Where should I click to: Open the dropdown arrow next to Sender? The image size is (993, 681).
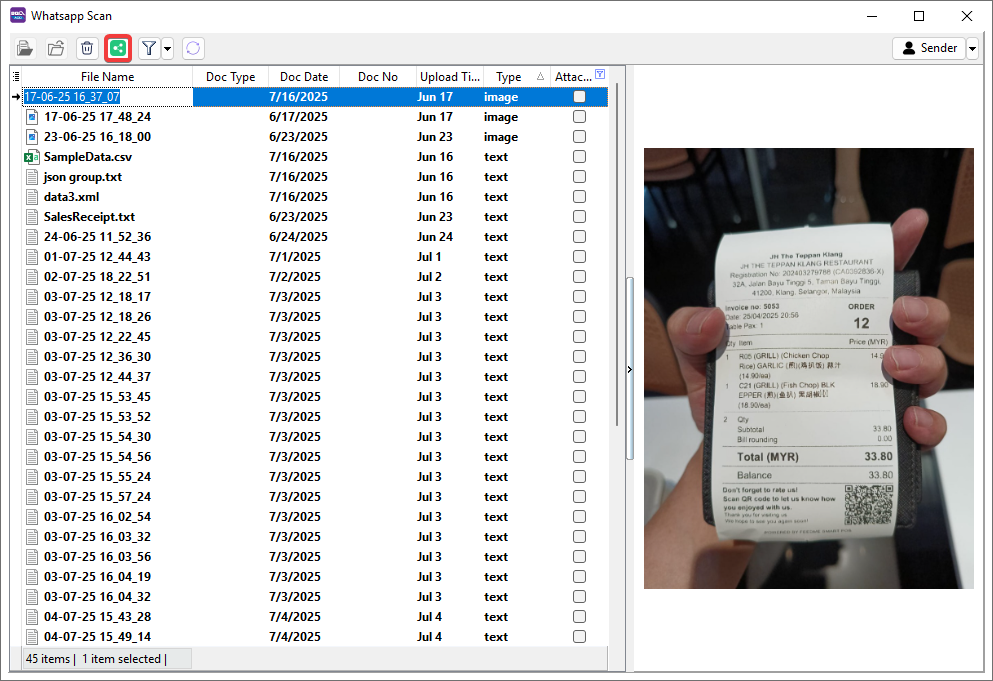(x=972, y=48)
